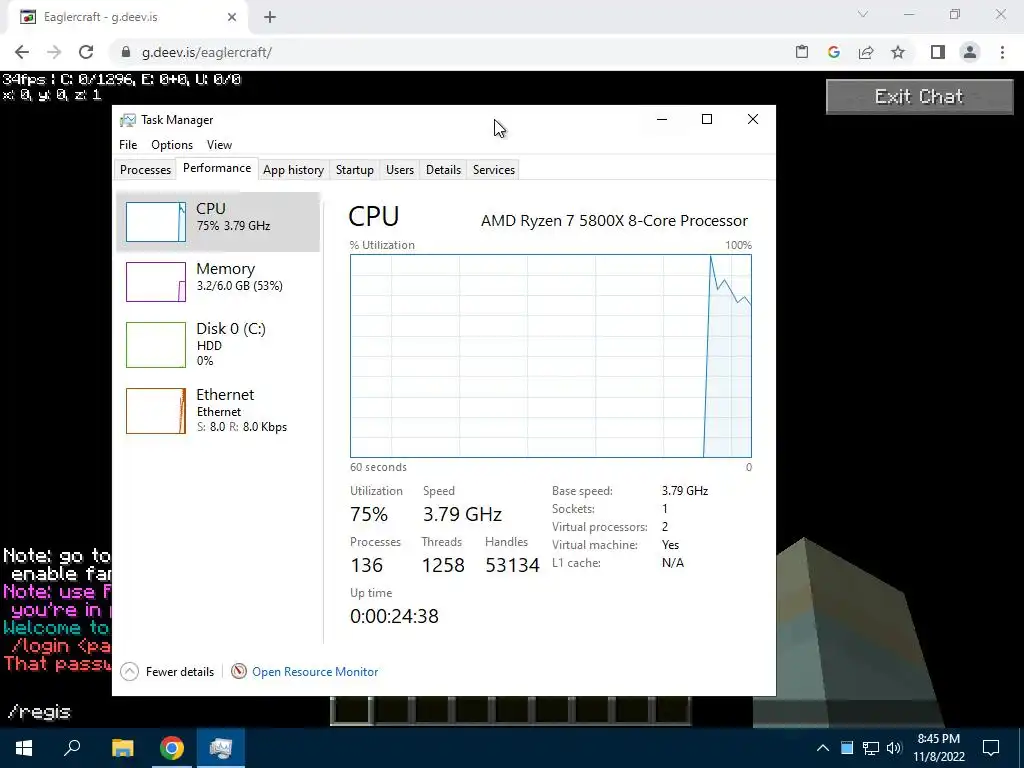This screenshot has height=768, width=1024.
Task: Select the Ethernet performance item
Action: (x=218, y=411)
